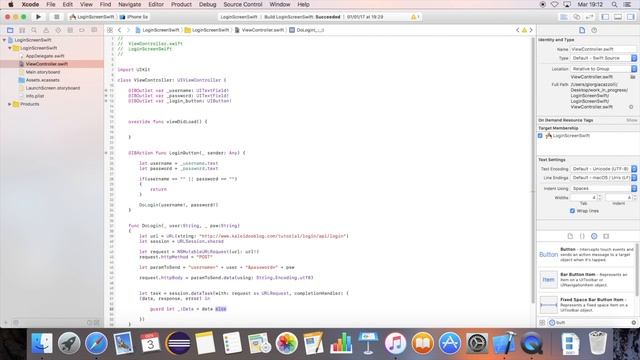Image resolution: width=640 pixels, height=360 pixels.
Task: Open the Location dropdown
Action: 603,69
